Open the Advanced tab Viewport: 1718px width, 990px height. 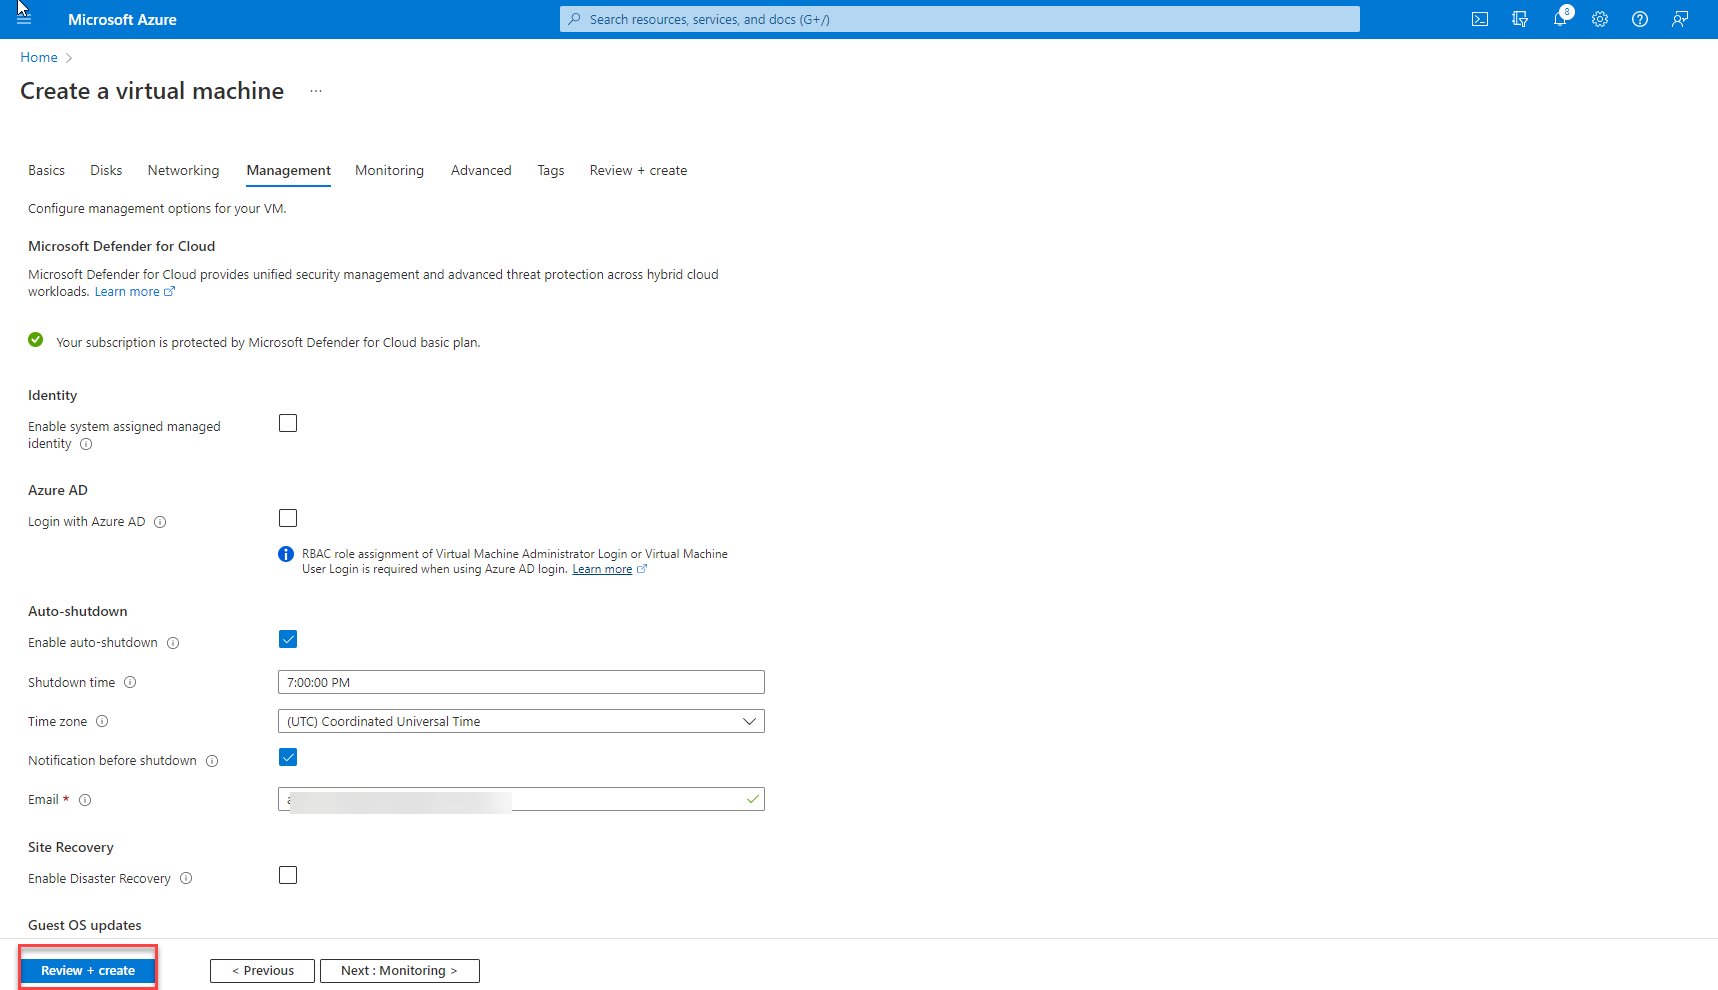coord(481,171)
